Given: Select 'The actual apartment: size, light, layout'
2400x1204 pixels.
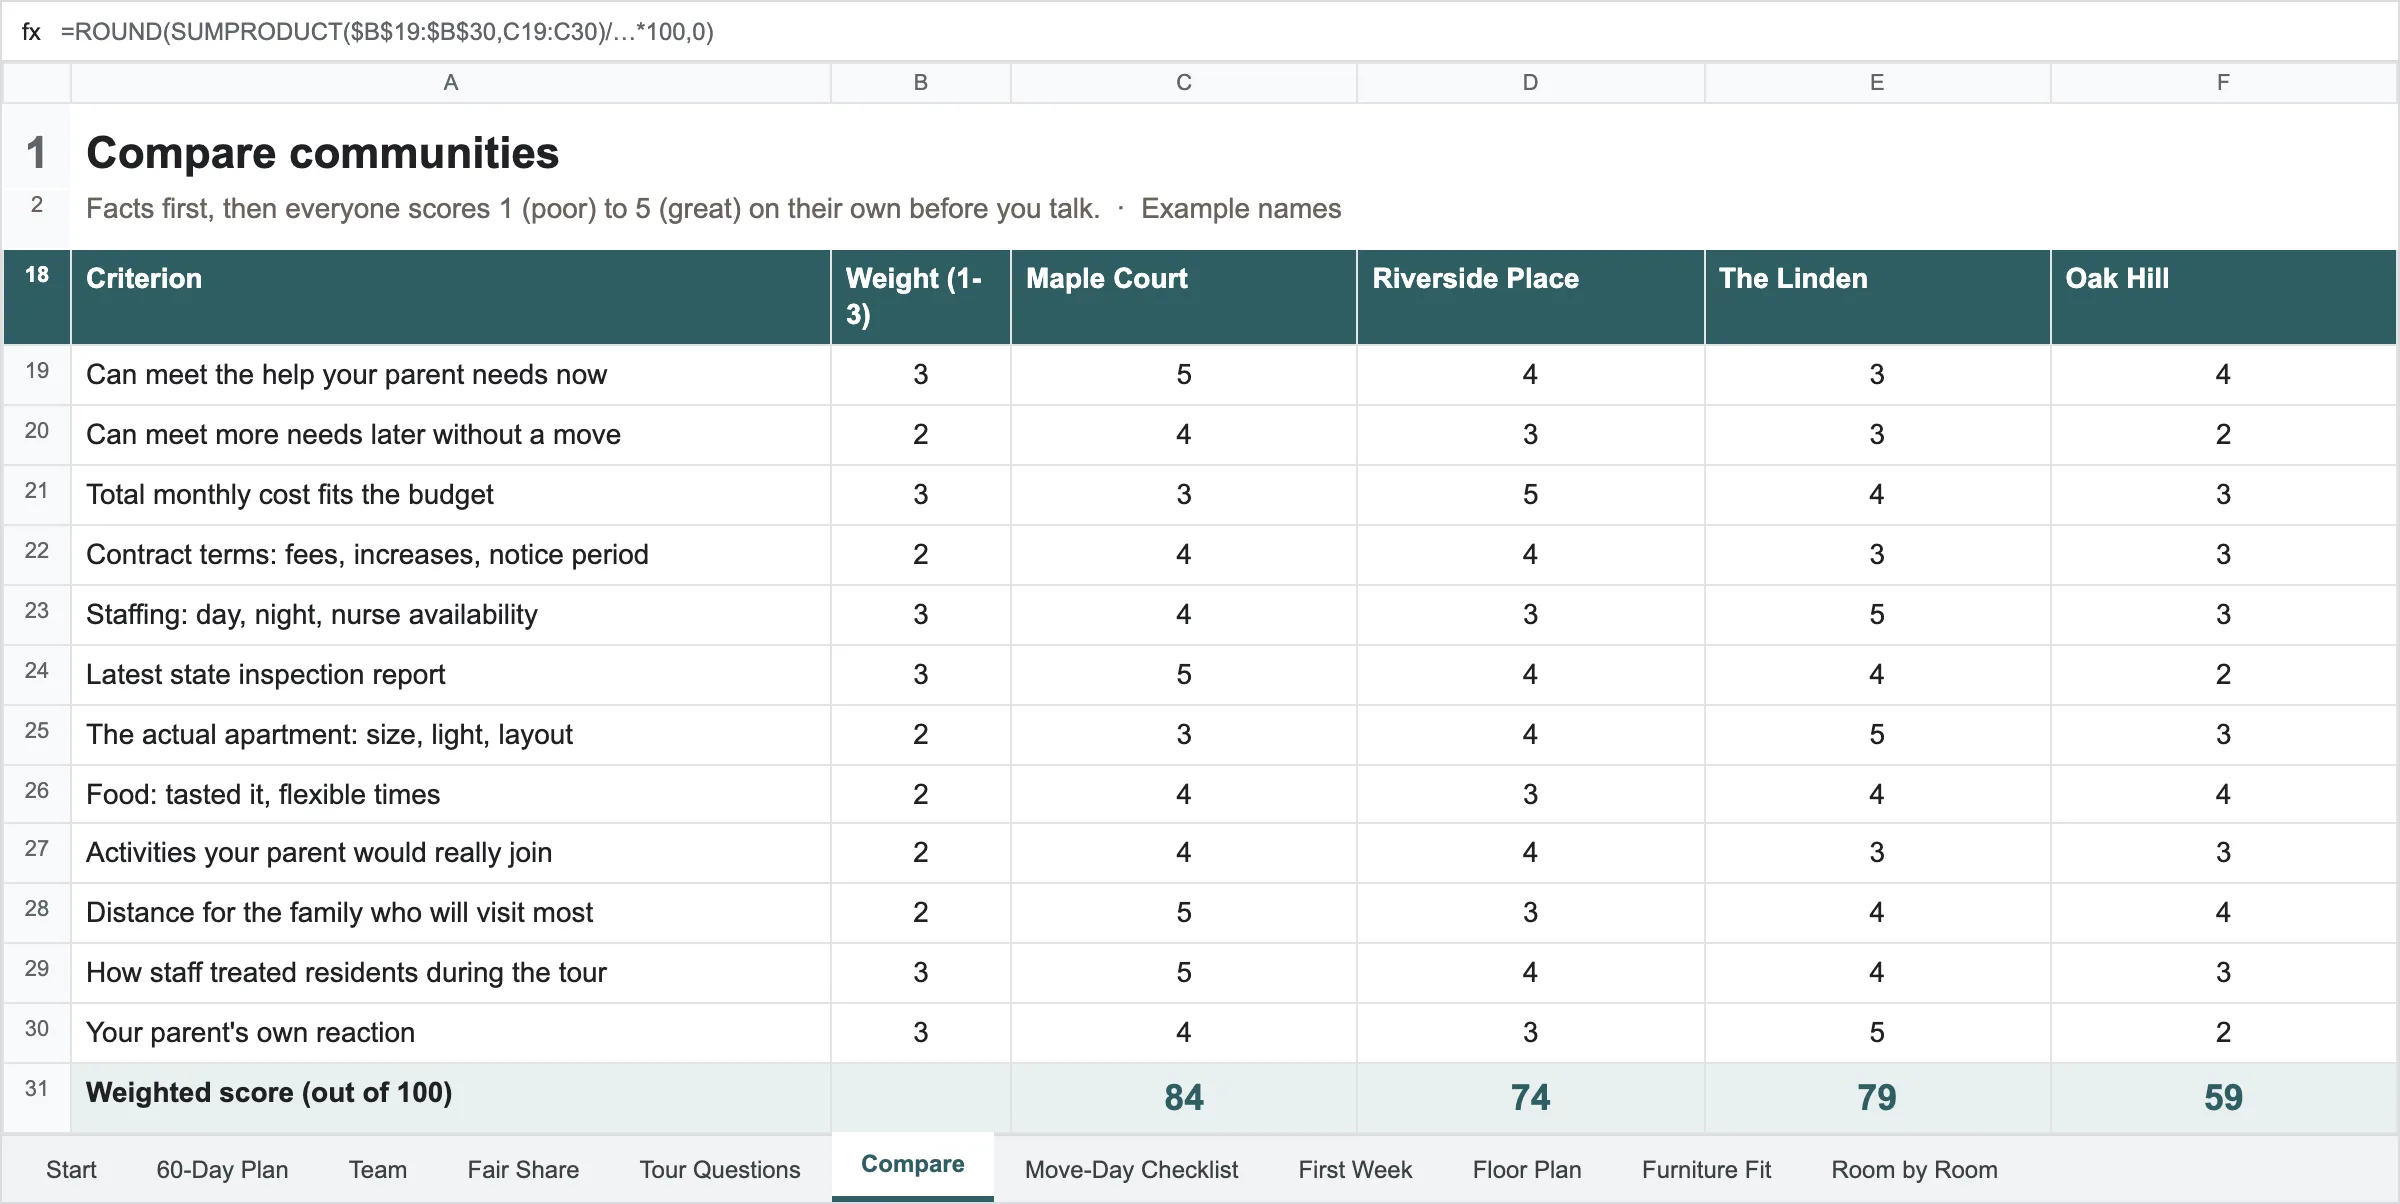Looking at the screenshot, I should (451, 735).
